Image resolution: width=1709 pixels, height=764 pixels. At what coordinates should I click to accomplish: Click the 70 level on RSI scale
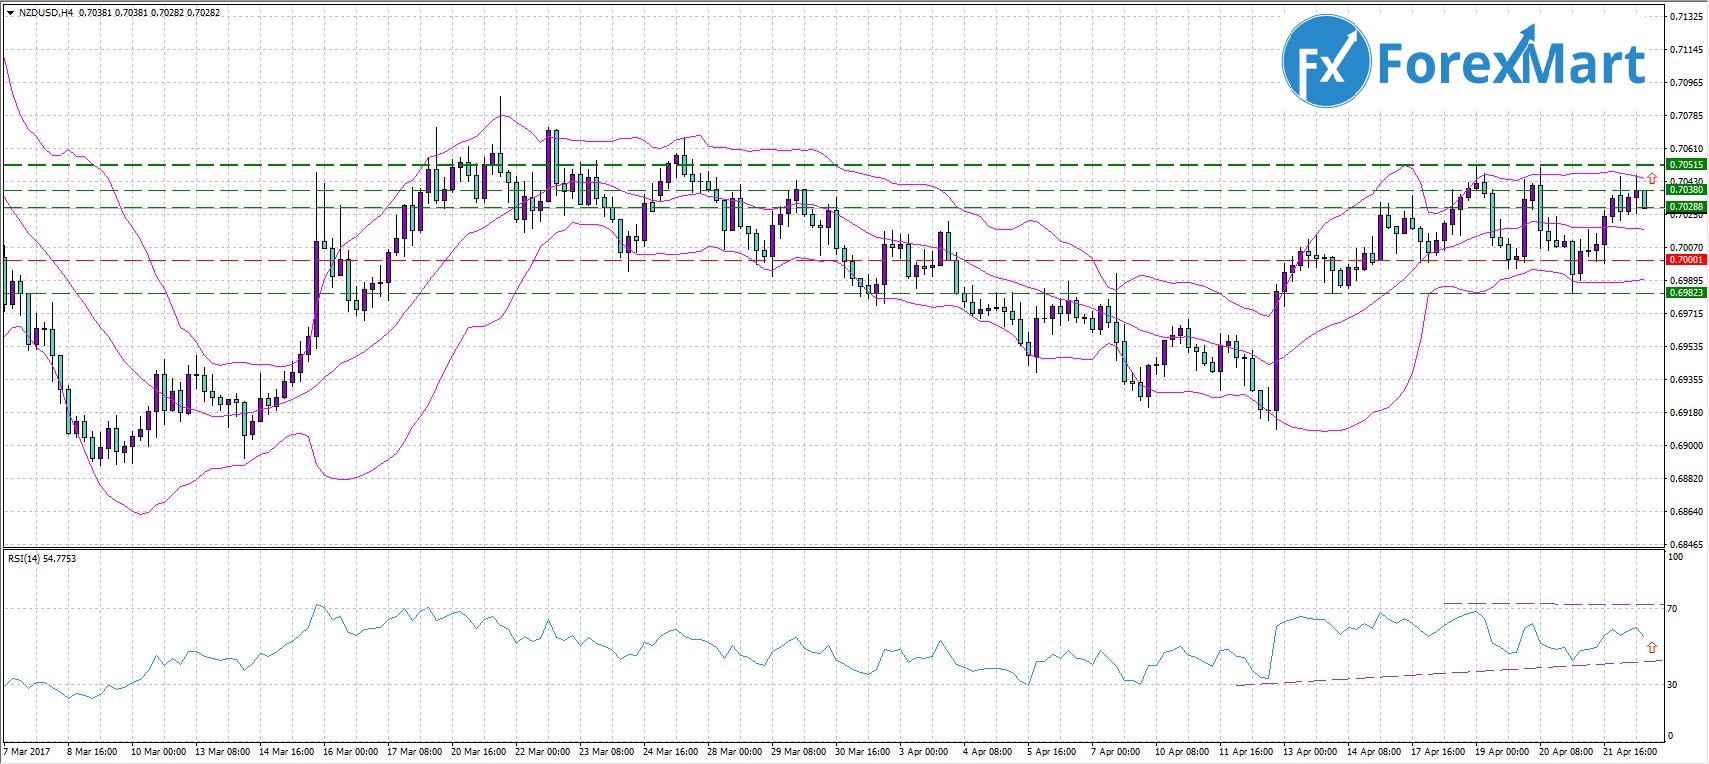(x=1671, y=608)
